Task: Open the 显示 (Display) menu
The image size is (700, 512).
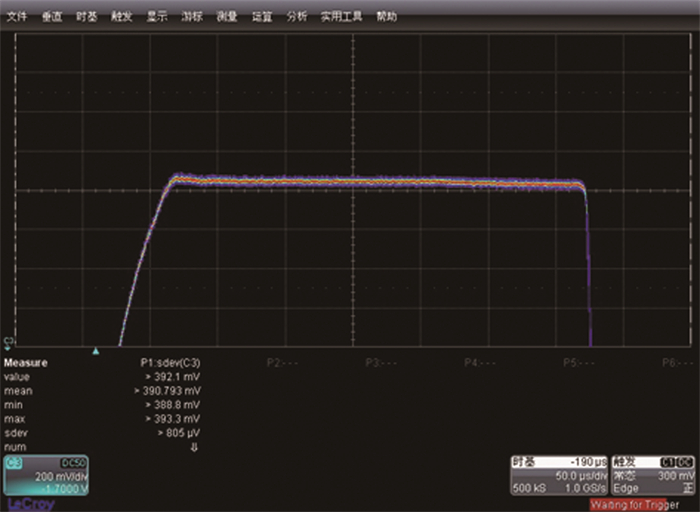Action: (x=156, y=17)
